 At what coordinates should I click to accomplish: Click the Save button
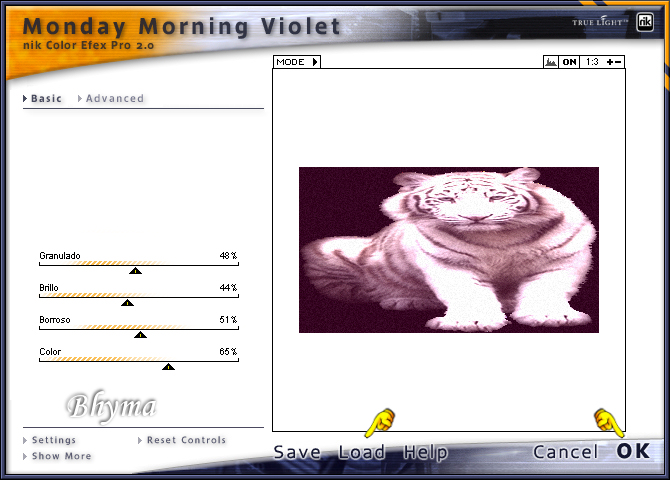pos(297,452)
